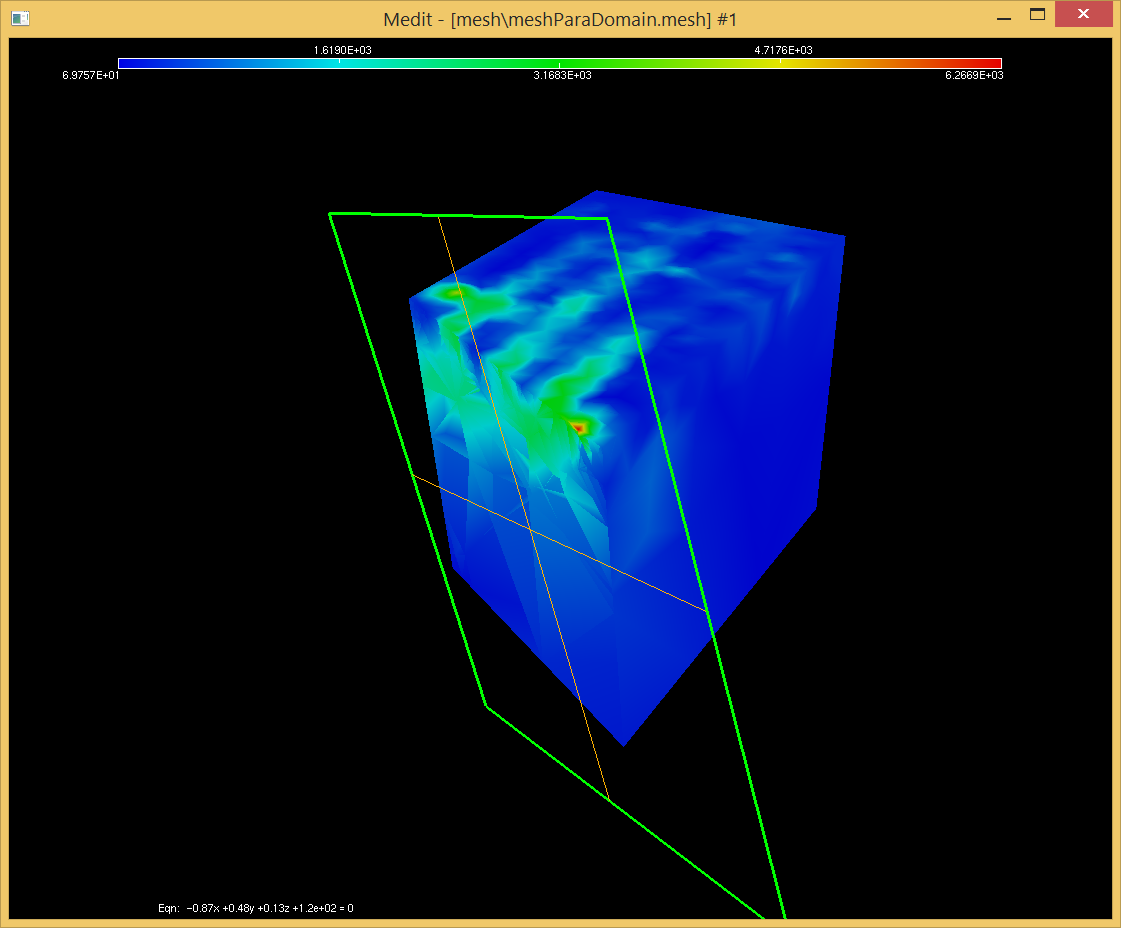Click the 4.7176E+03 scale label

point(783,50)
